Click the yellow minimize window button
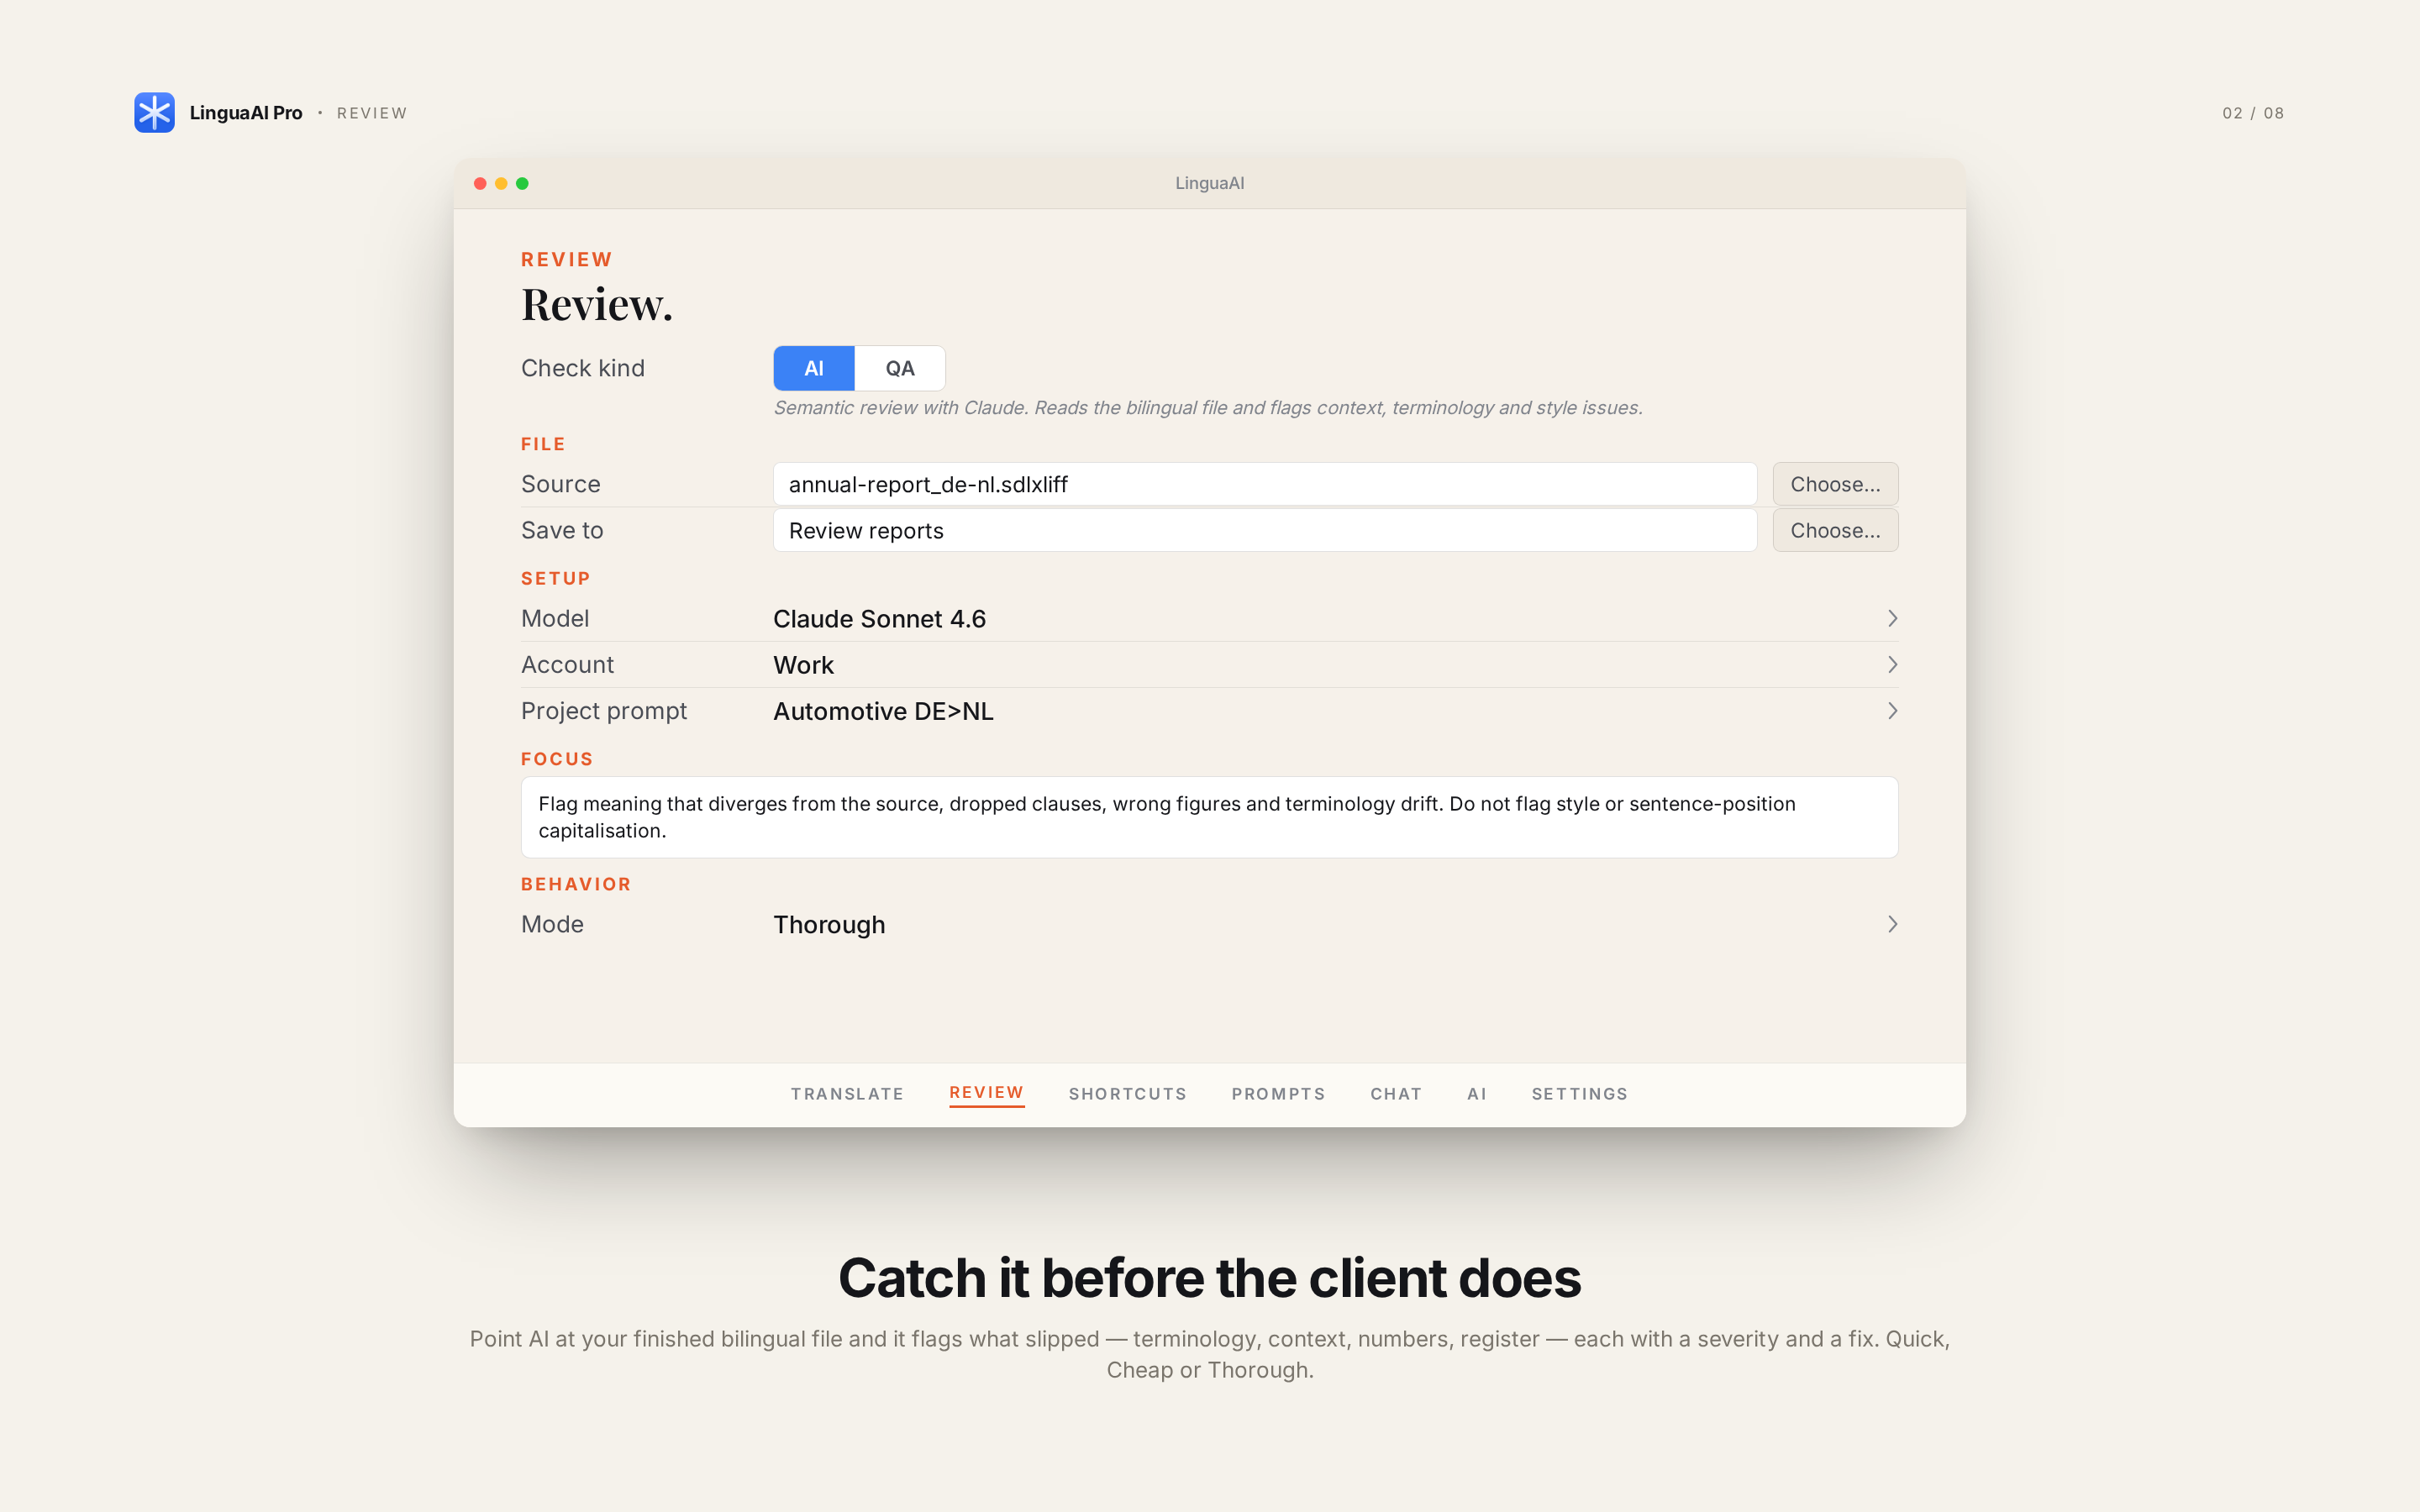This screenshot has height=1512, width=2420. coord(501,183)
